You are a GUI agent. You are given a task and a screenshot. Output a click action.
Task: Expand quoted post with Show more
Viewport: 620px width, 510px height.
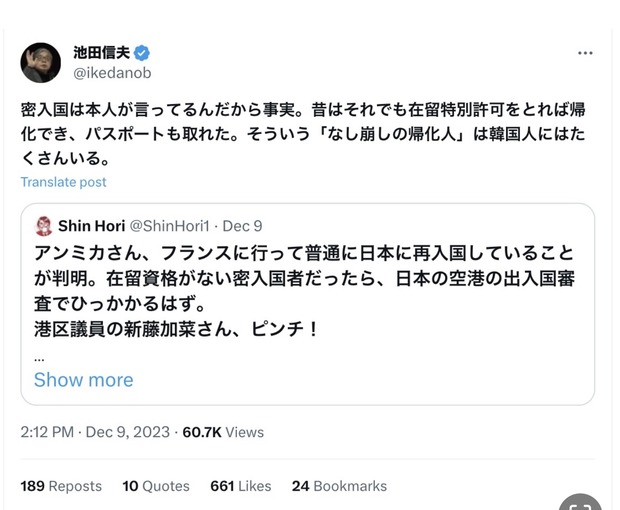(83, 380)
